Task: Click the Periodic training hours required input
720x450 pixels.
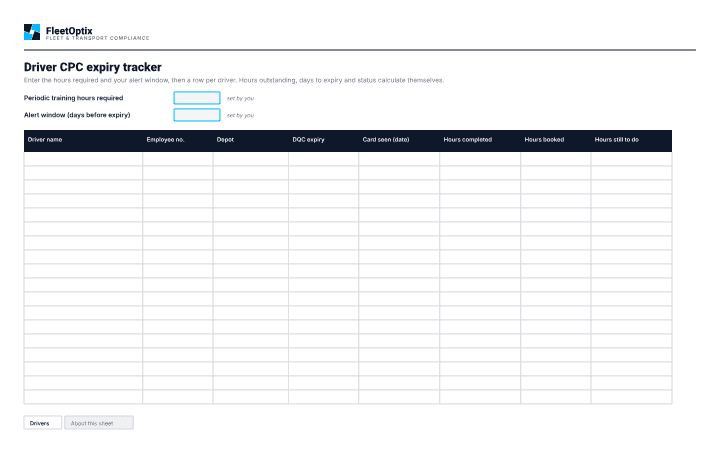Action: pos(197,98)
